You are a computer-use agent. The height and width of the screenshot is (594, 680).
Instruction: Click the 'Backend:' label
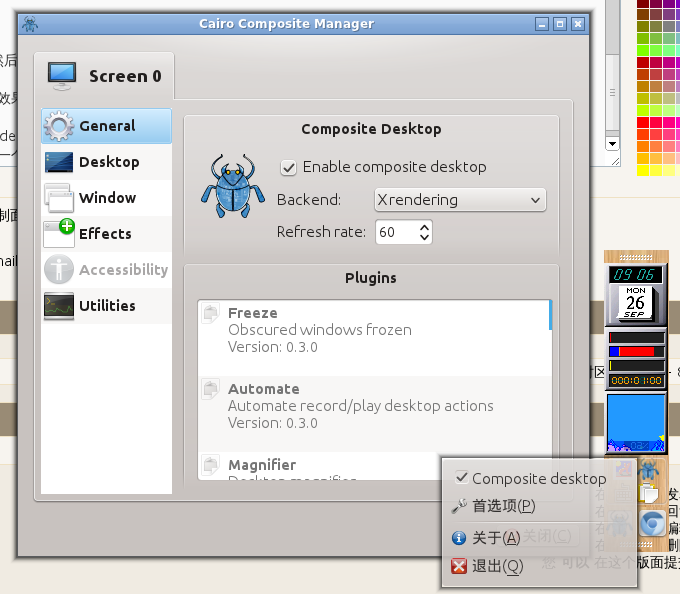pos(309,200)
